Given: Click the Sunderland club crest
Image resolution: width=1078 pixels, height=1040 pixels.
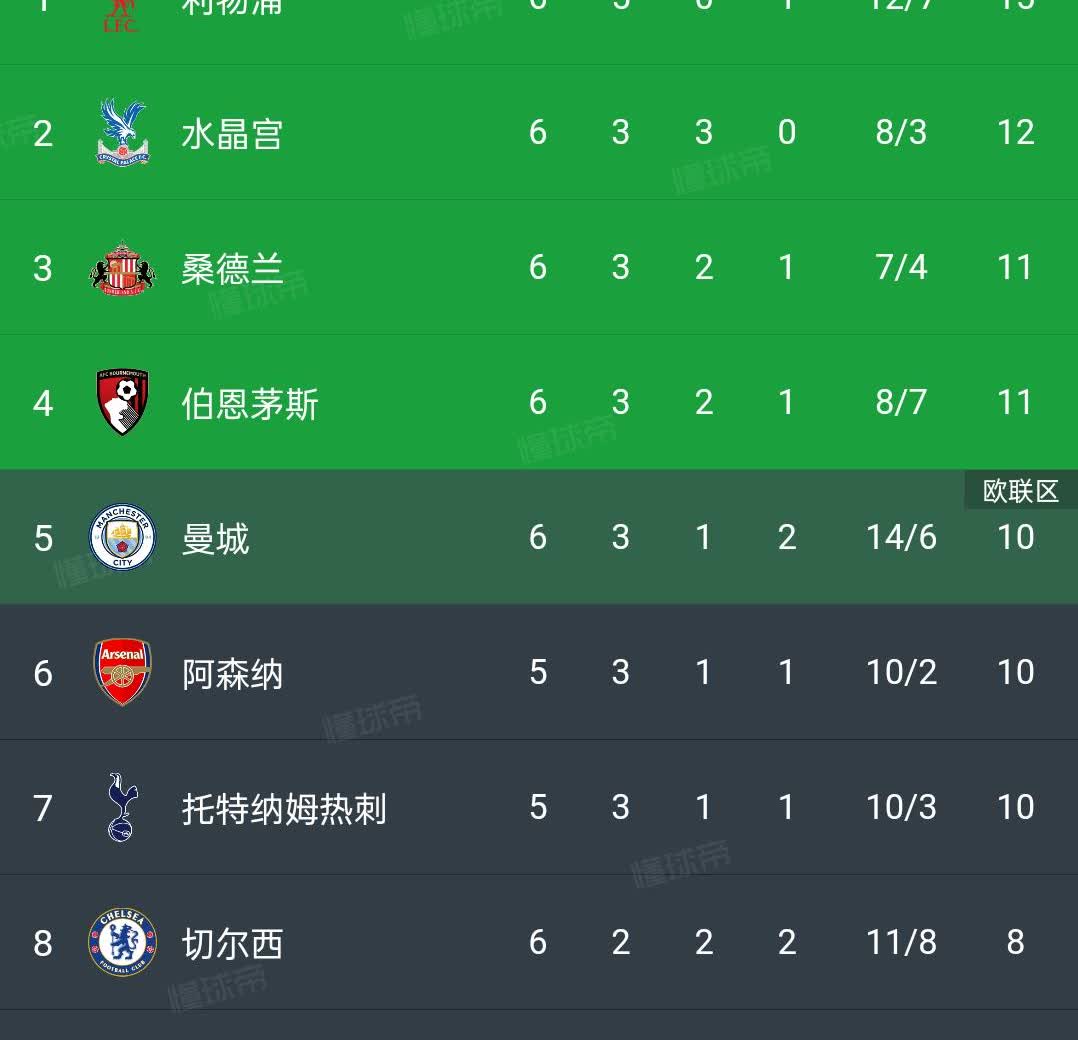Looking at the screenshot, I should [x=122, y=268].
